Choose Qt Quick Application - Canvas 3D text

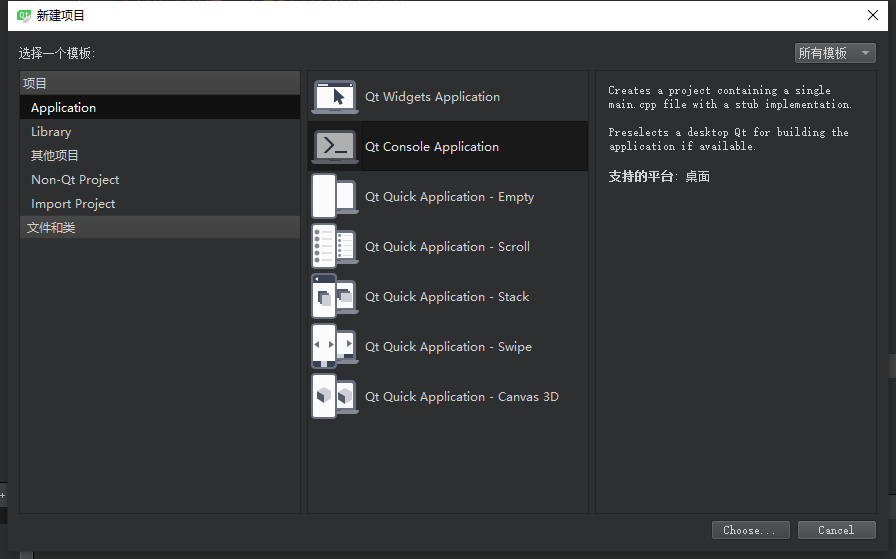pyautogui.click(x=462, y=397)
